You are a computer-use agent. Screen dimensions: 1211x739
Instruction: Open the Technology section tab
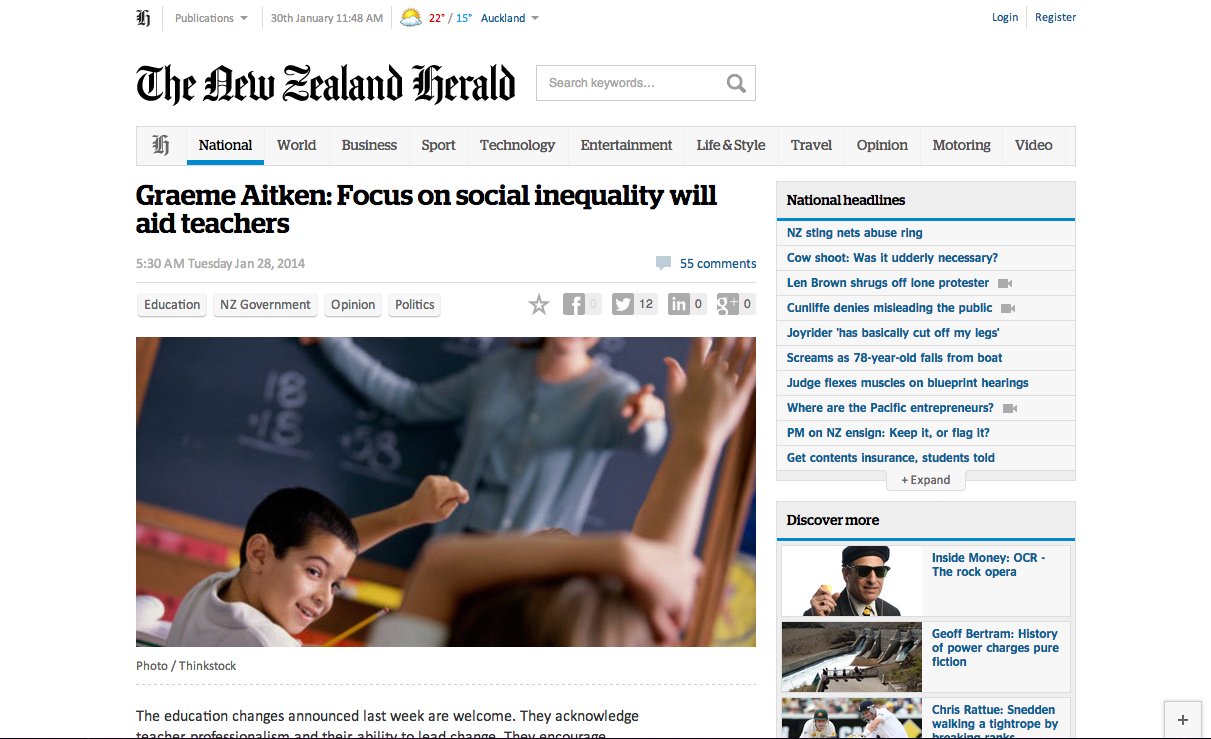(x=517, y=145)
